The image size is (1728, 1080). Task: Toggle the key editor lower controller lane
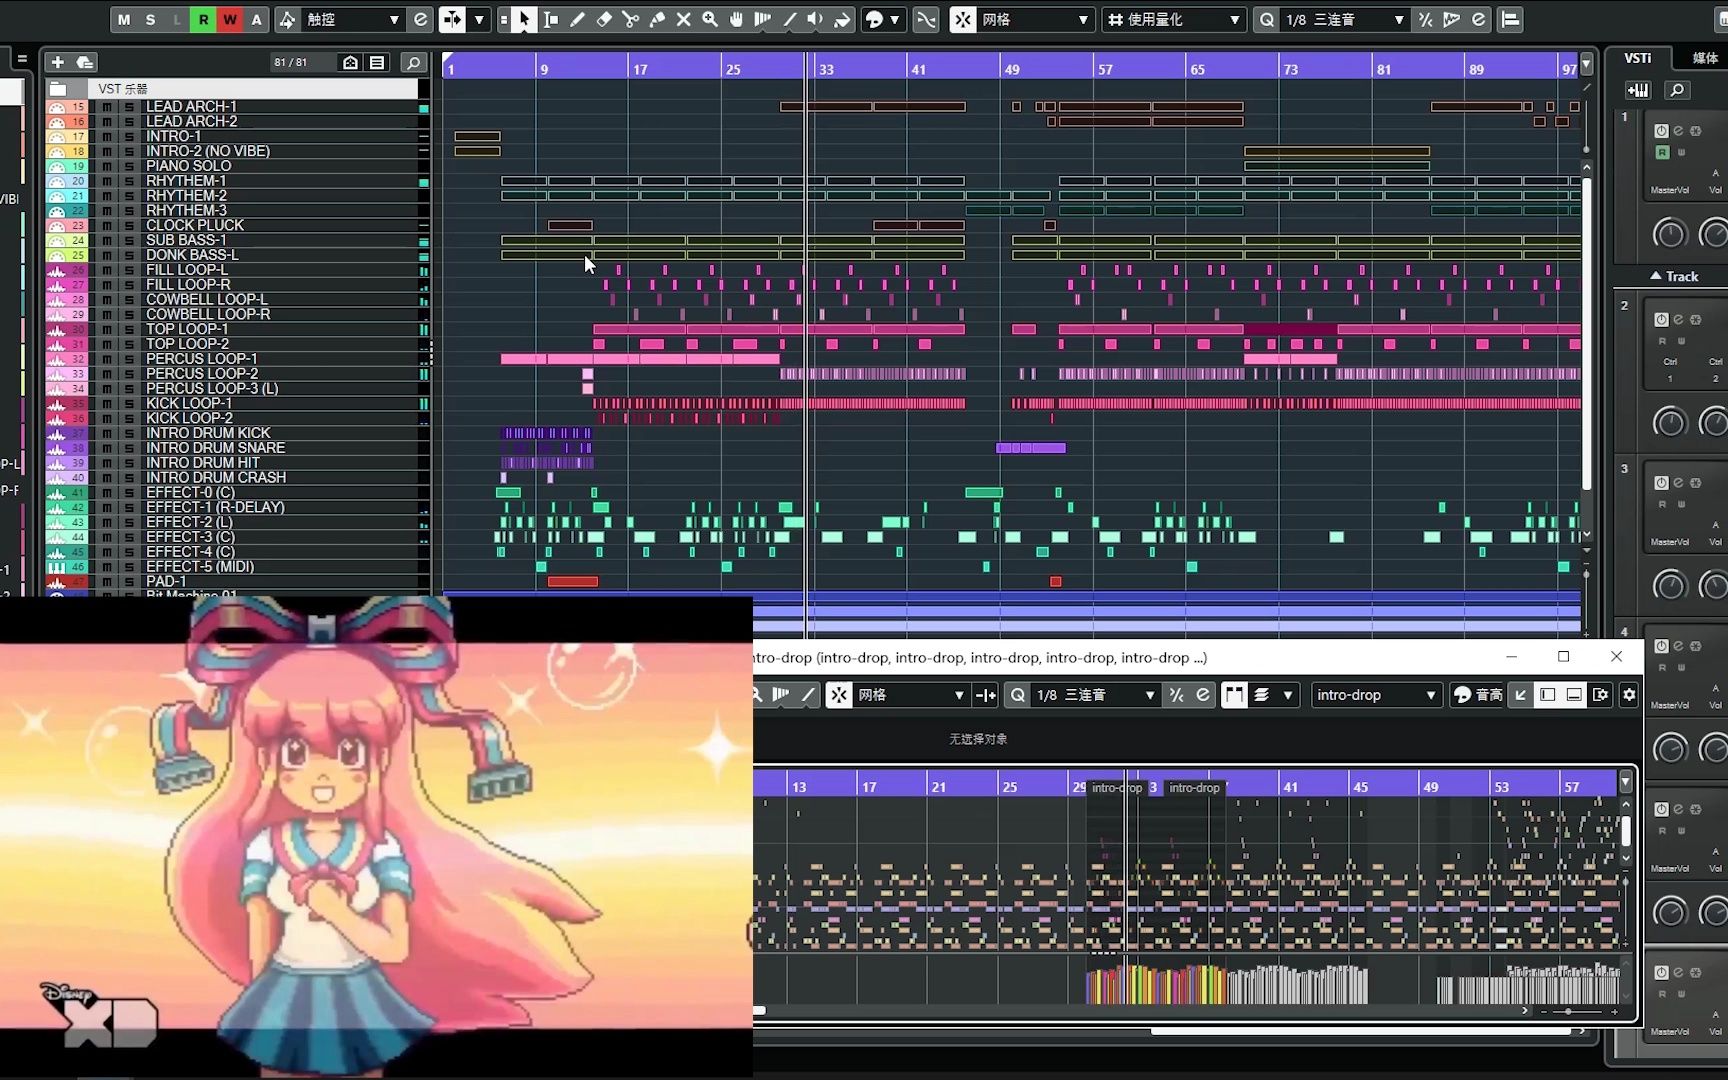[x=1574, y=694]
